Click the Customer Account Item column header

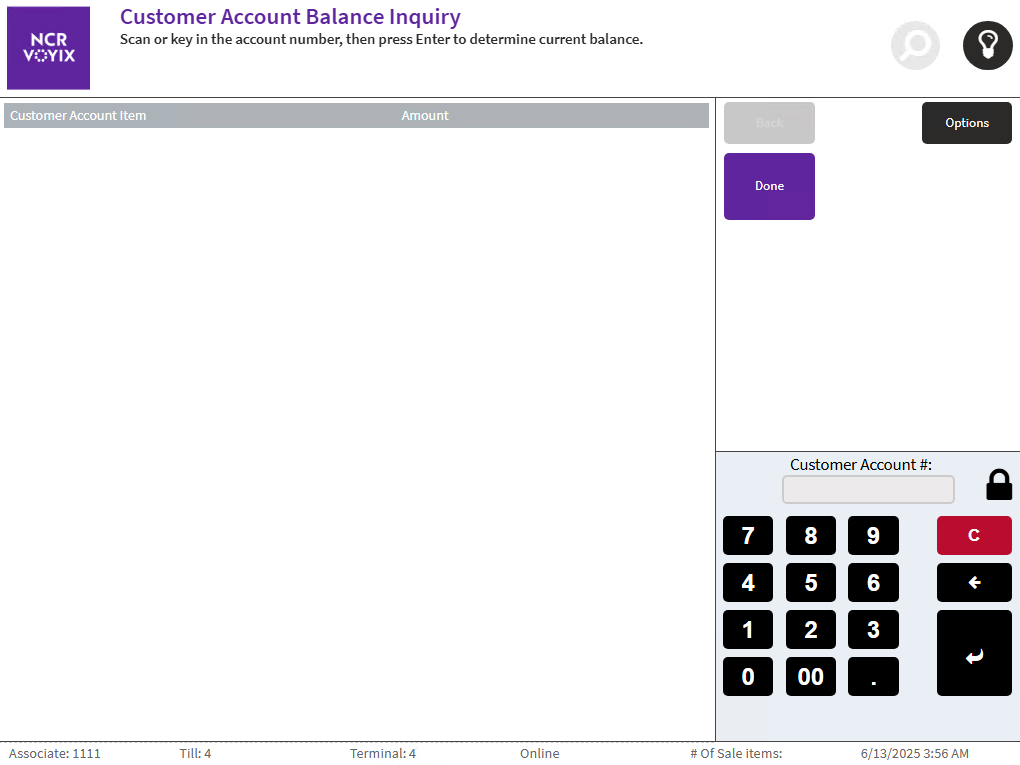click(x=78, y=116)
